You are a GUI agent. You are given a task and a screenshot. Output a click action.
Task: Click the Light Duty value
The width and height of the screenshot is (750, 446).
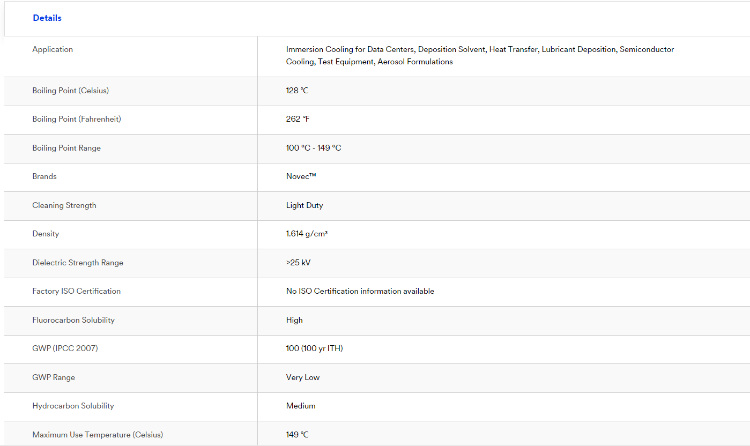pos(304,205)
